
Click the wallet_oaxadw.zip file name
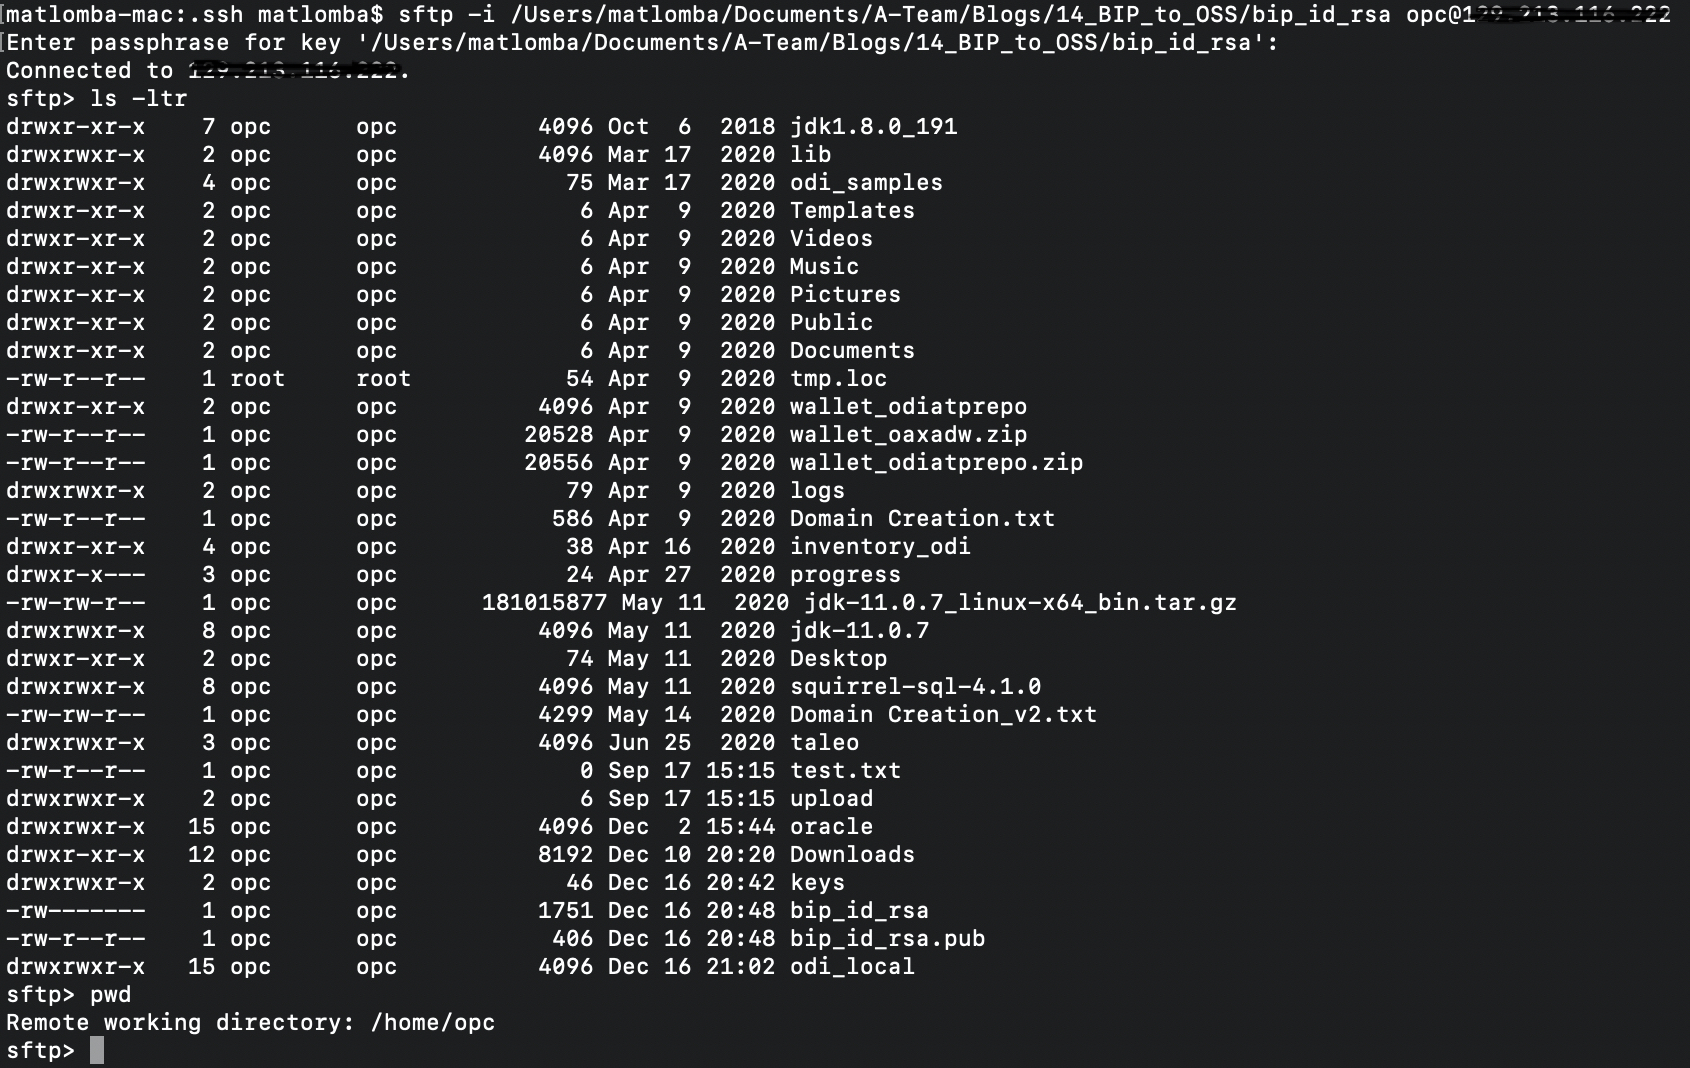point(908,435)
